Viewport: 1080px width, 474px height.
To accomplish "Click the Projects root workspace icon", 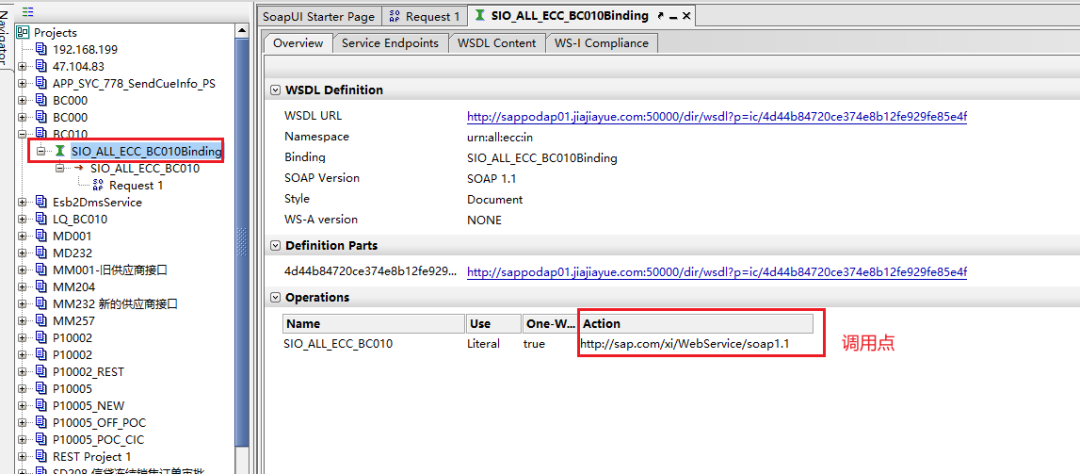I will [23, 32].
